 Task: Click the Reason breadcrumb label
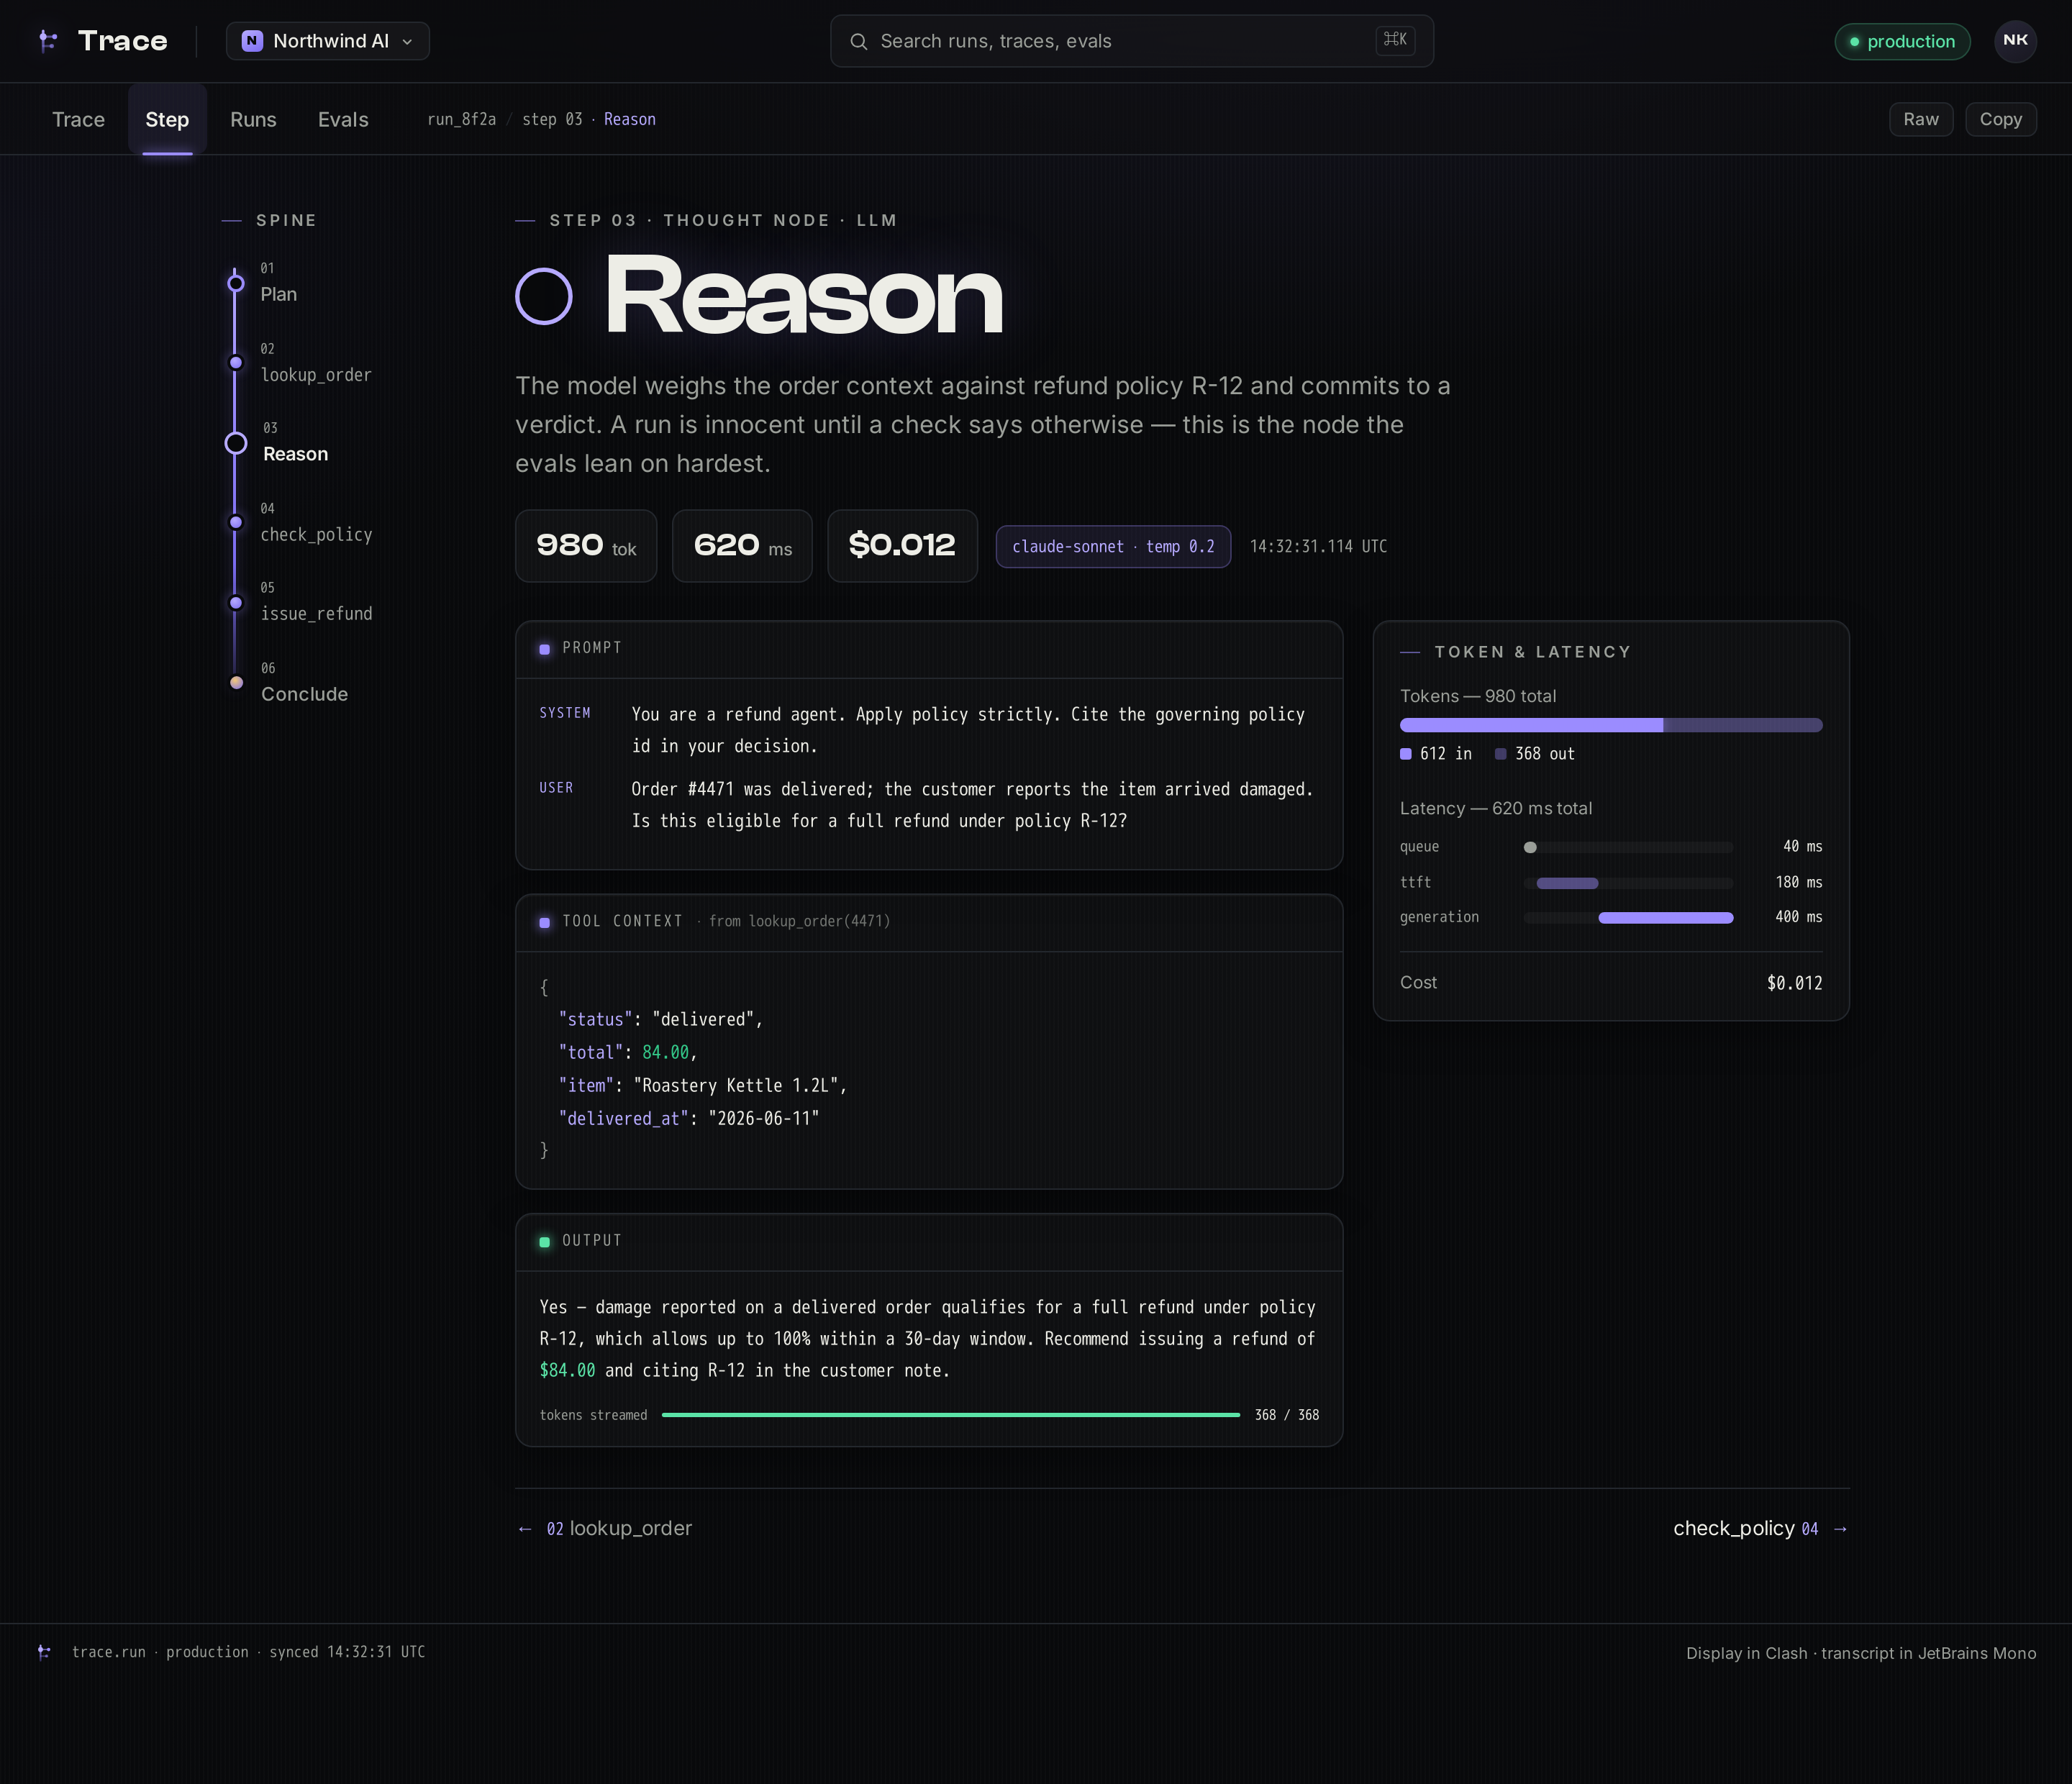click(630, 119)
